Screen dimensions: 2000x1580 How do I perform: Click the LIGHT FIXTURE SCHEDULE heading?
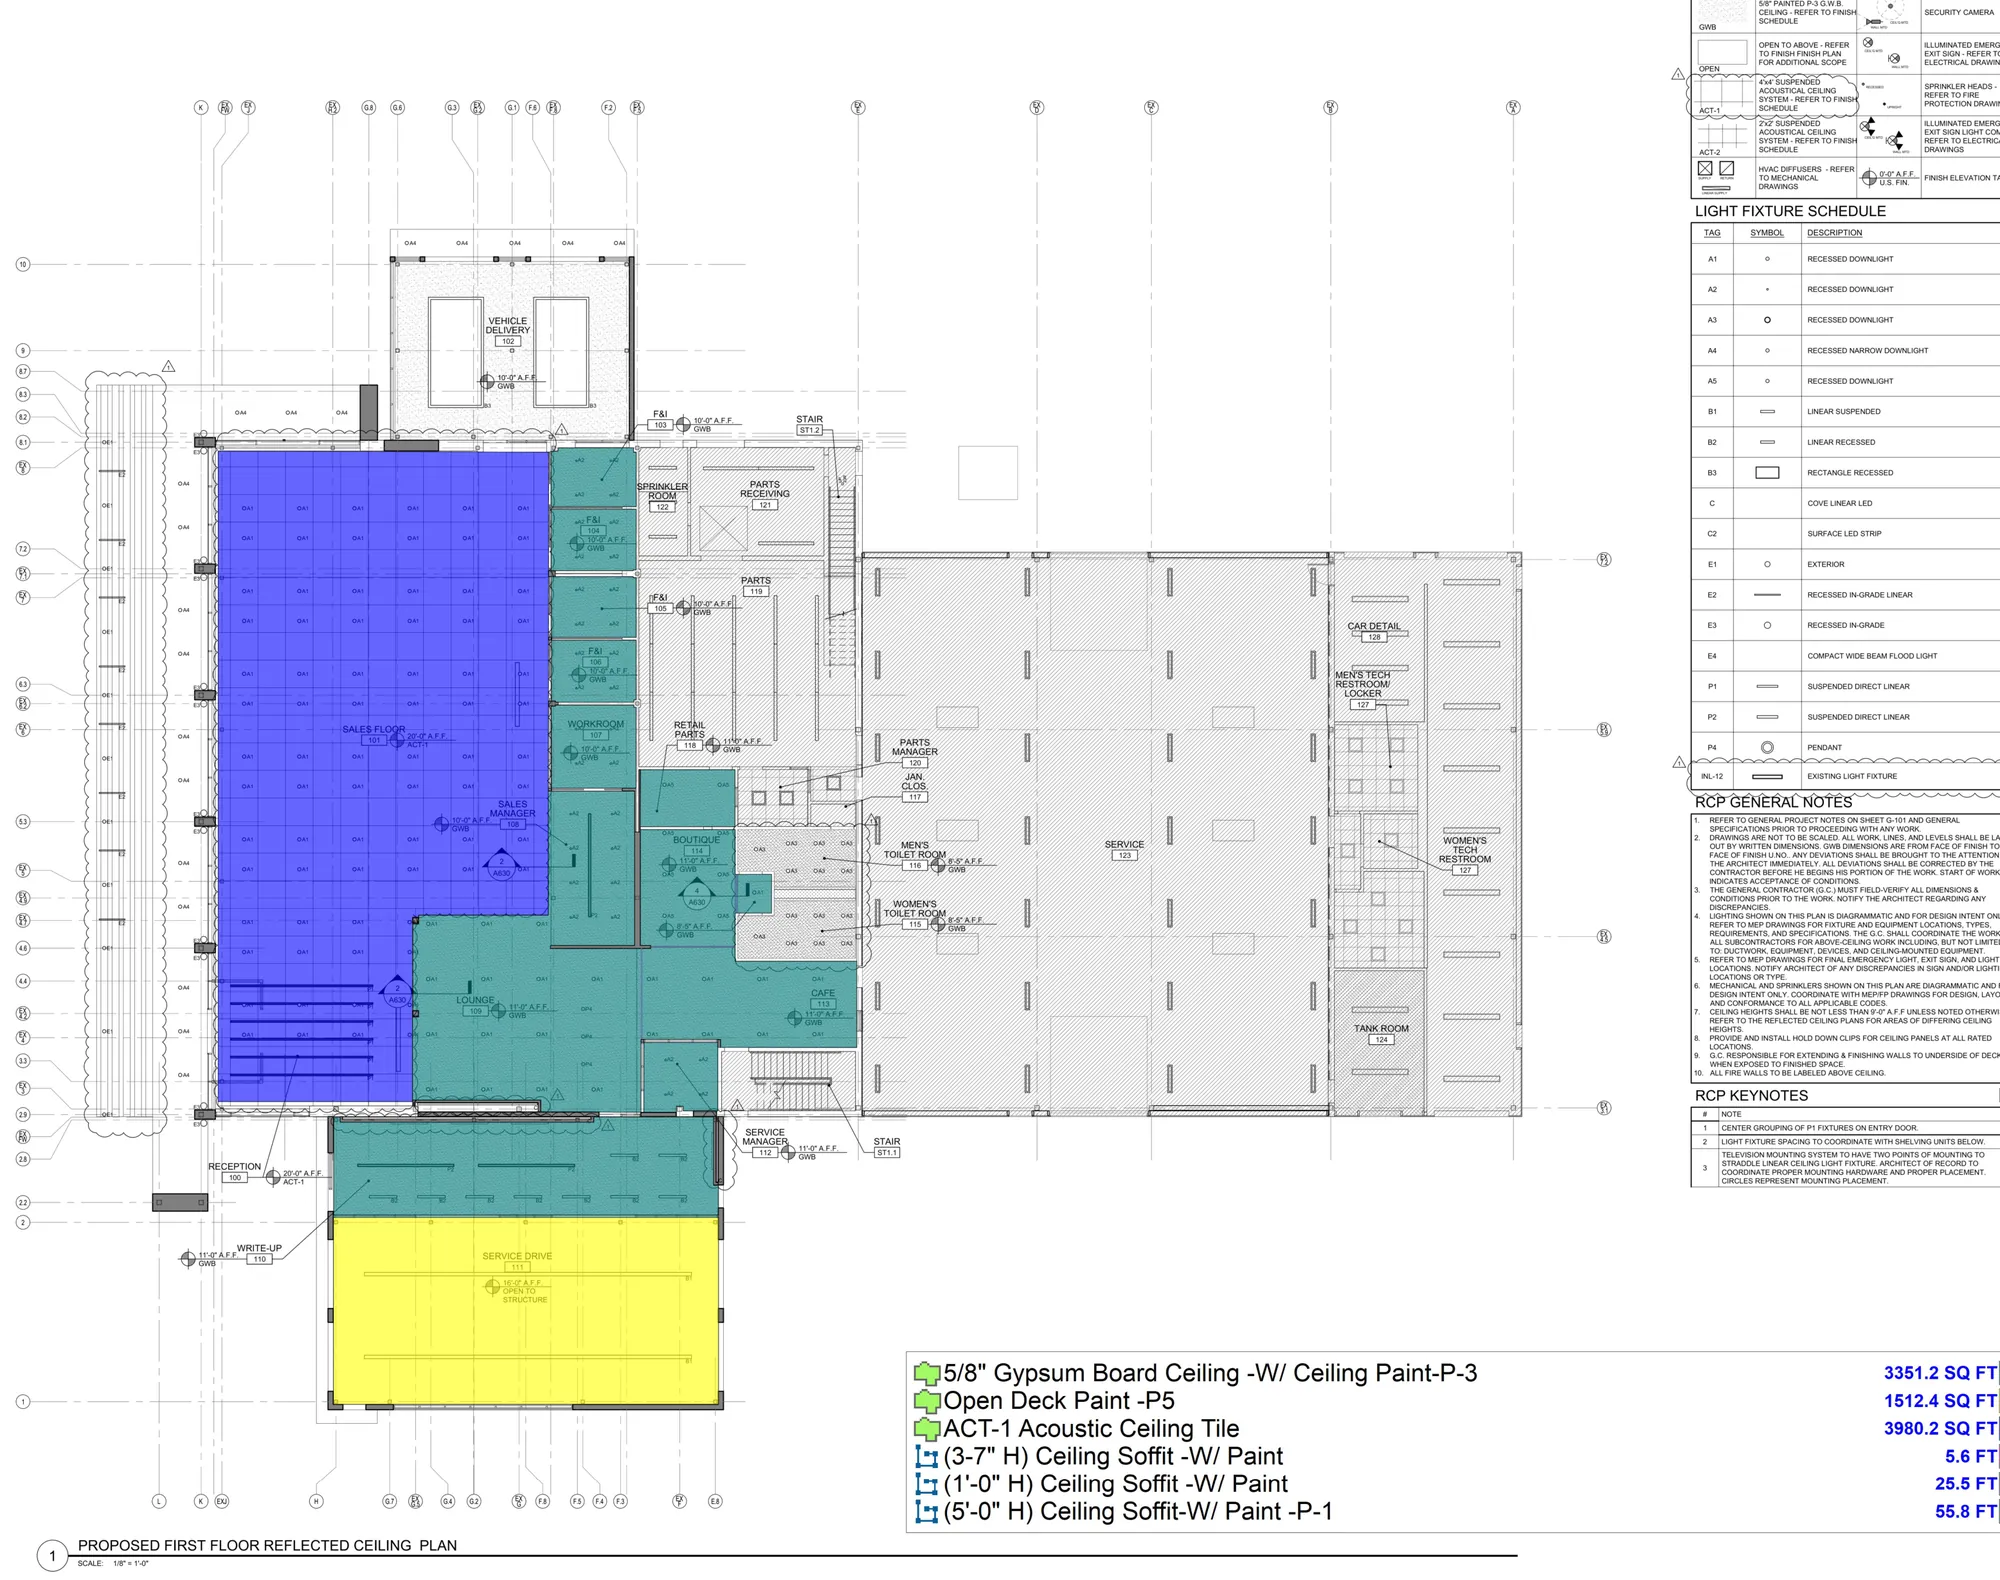pyautogui.click(x=1790, y=211)
